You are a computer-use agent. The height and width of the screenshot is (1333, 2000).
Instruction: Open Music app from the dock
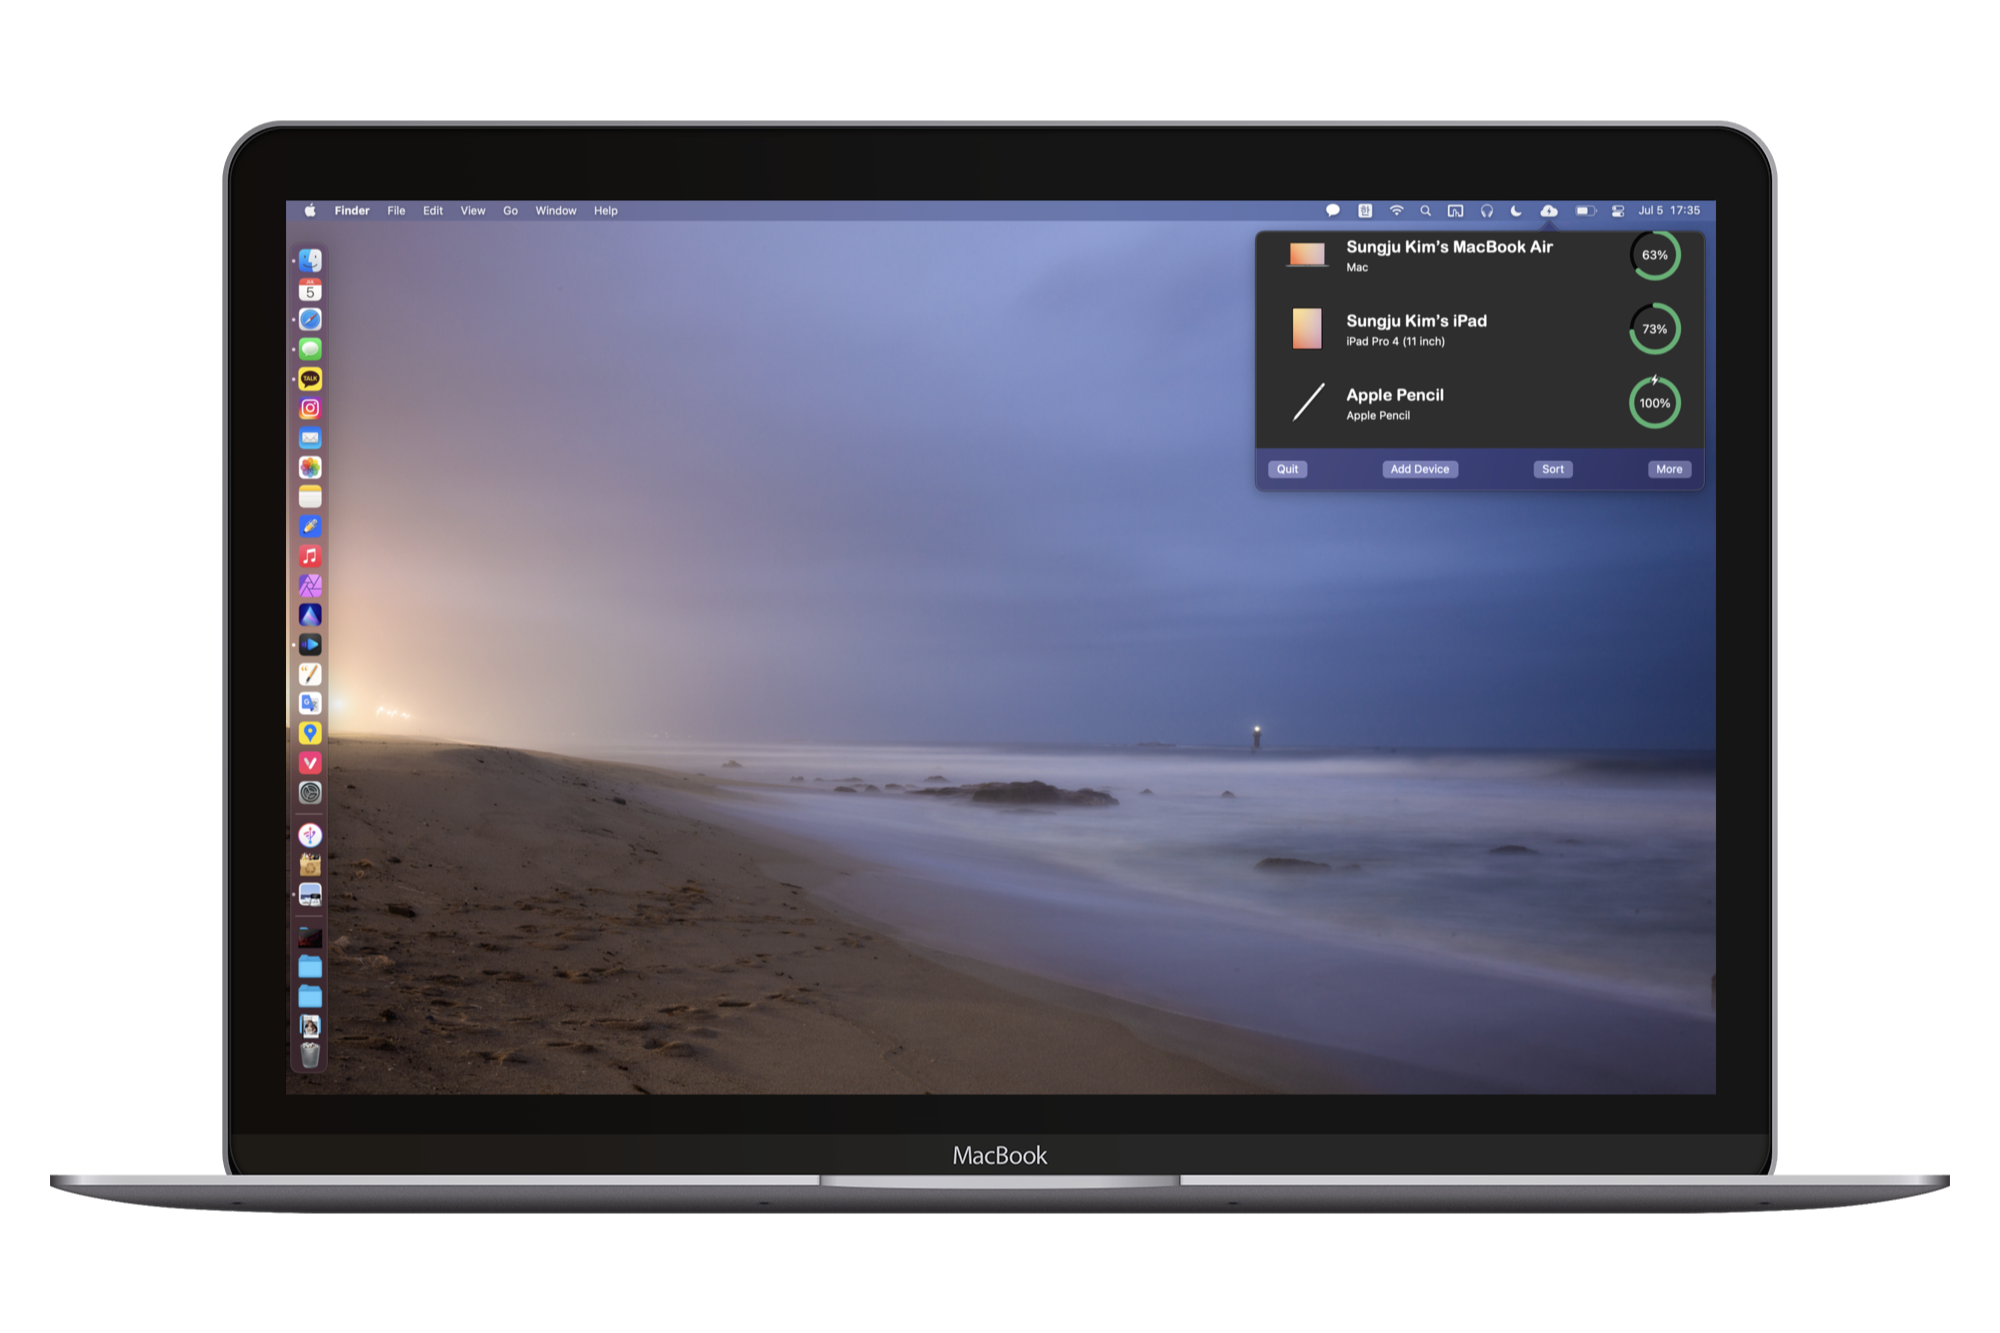pos(310,556)
